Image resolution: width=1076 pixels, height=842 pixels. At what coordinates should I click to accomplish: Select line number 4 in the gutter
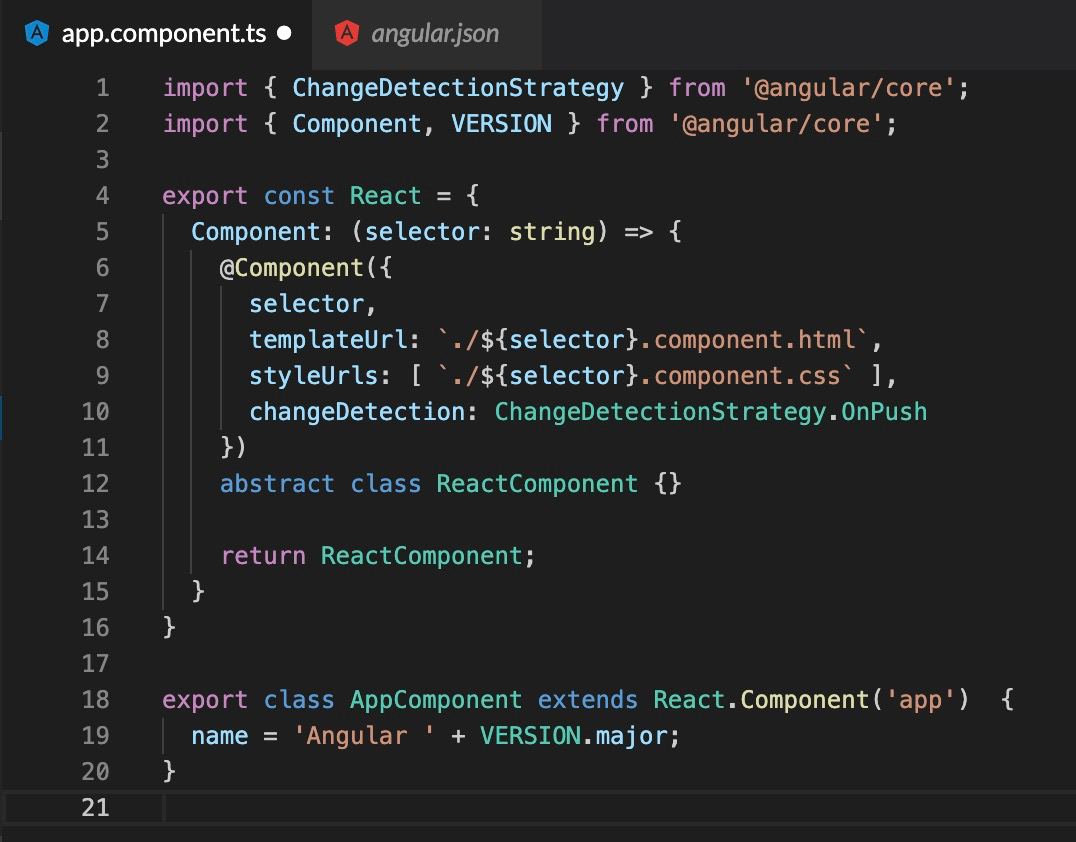tap(102, 196)
